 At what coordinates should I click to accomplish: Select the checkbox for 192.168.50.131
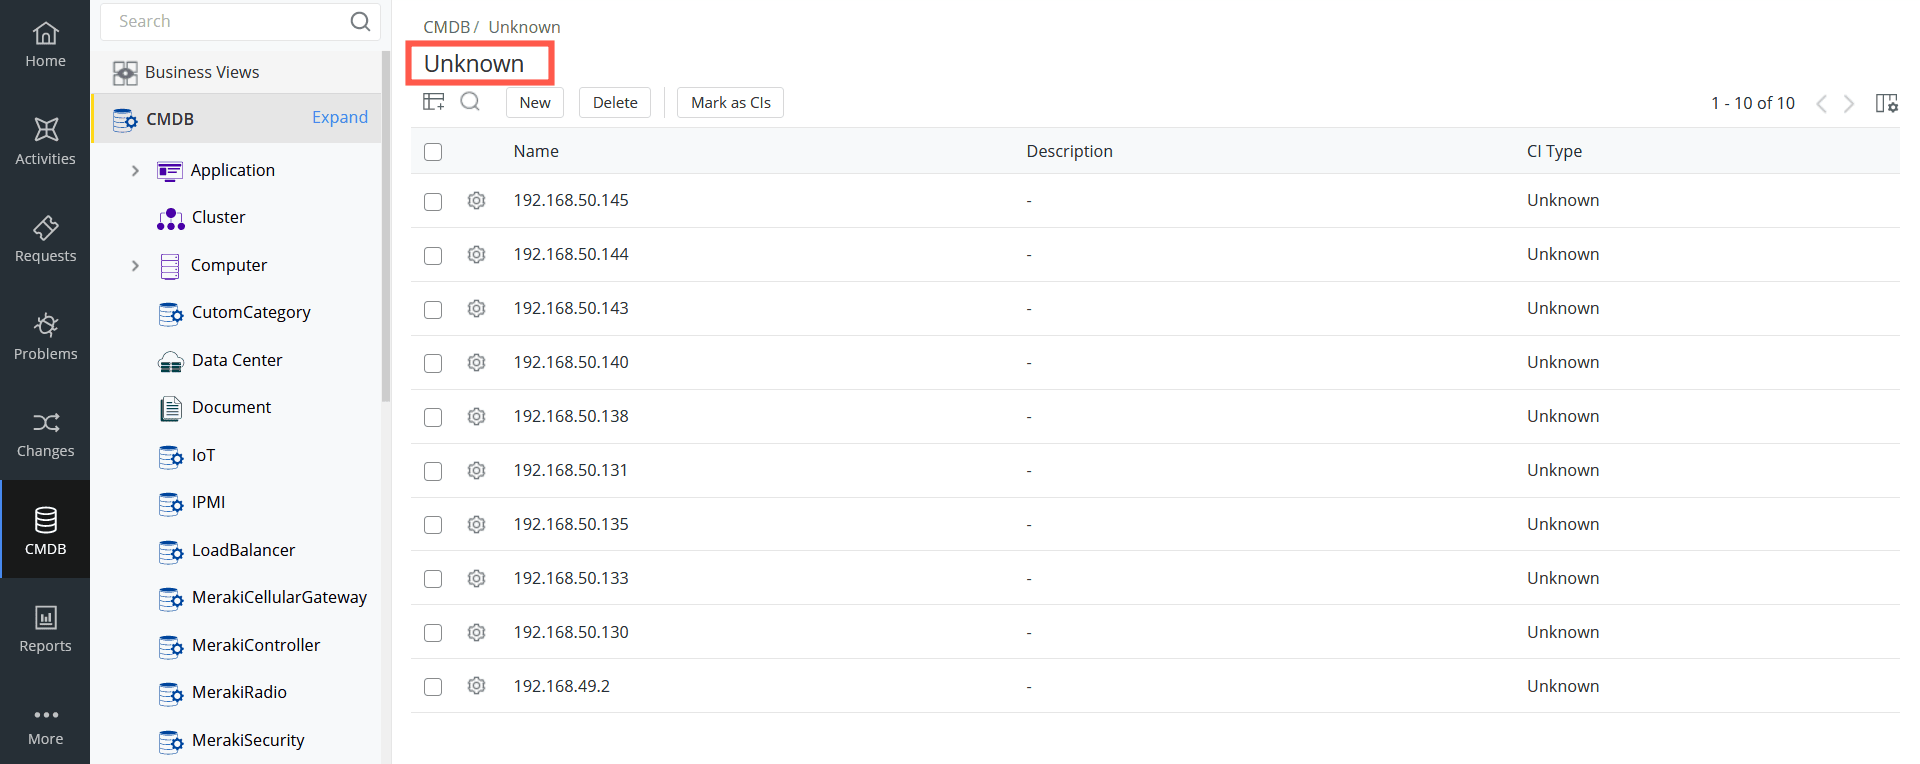tap(433, 471)
